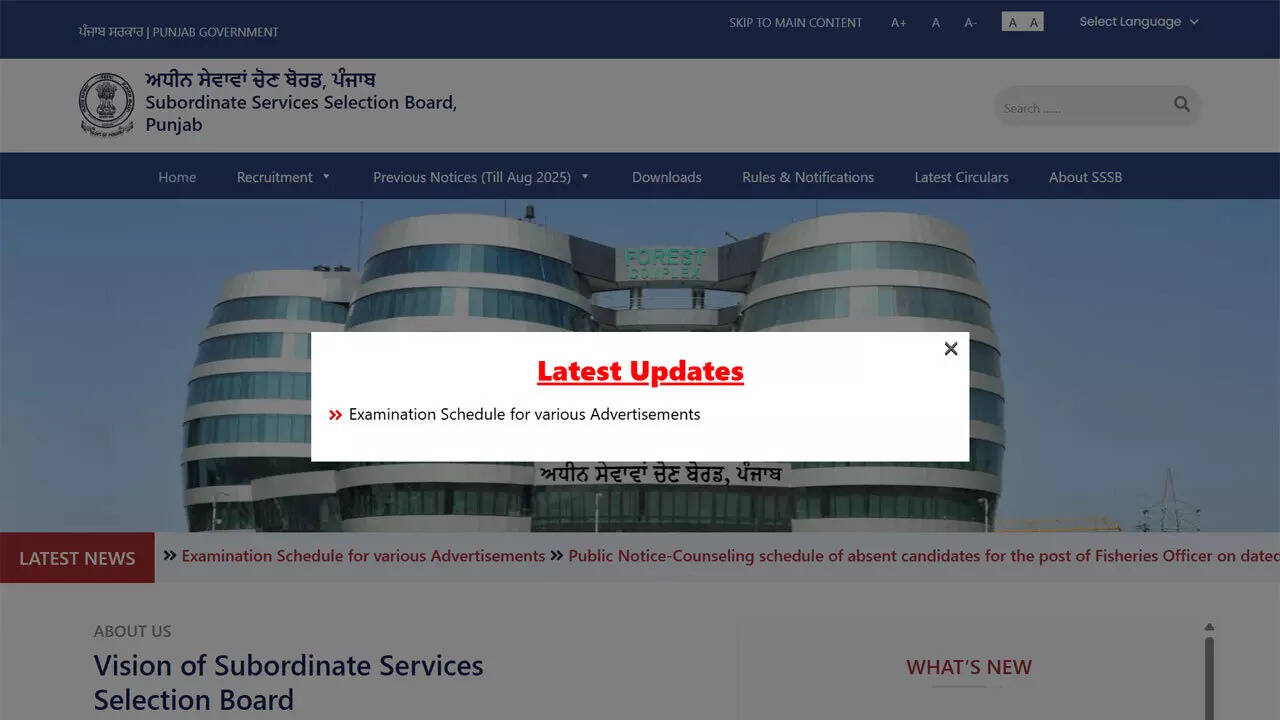1280x720 pixels.
Task: Reset font size with plain A
Action: coord(936,23)
